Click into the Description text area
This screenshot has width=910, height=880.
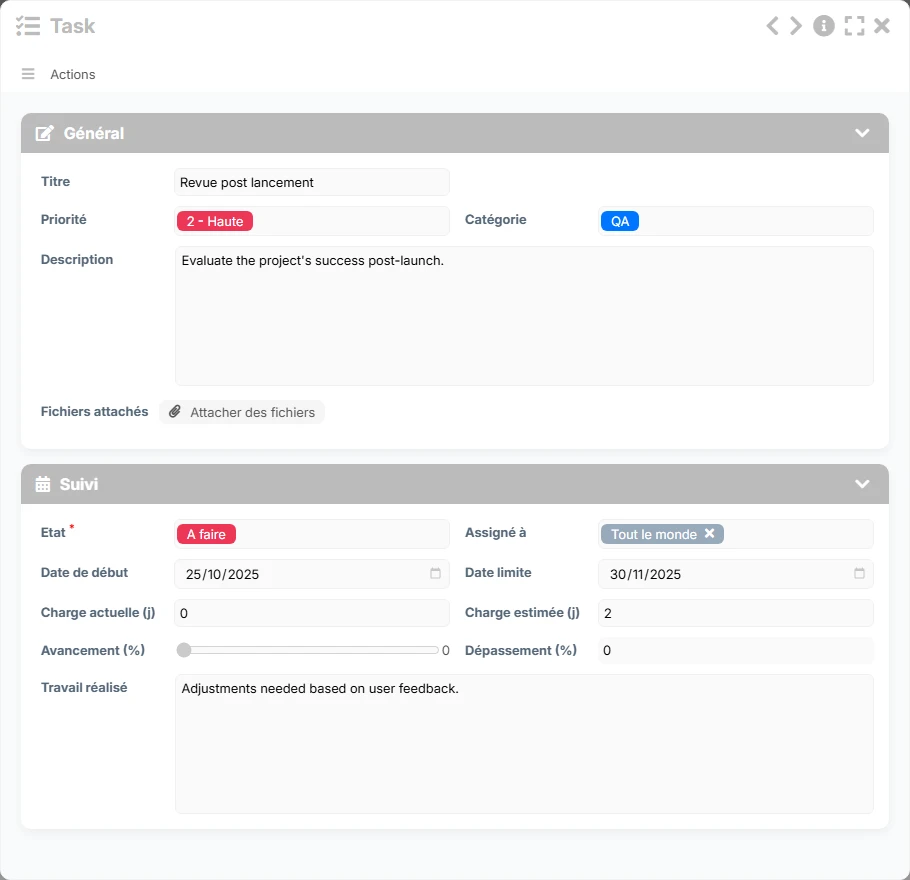pyautogui.click(x=524, y=316)
